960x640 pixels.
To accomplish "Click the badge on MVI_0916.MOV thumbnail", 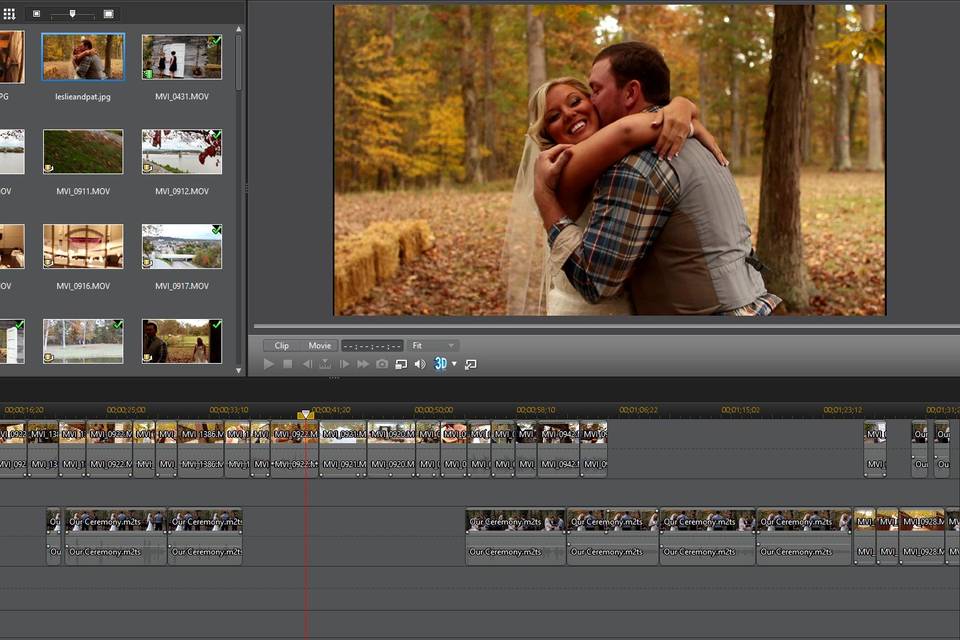I will coord(48,263).
